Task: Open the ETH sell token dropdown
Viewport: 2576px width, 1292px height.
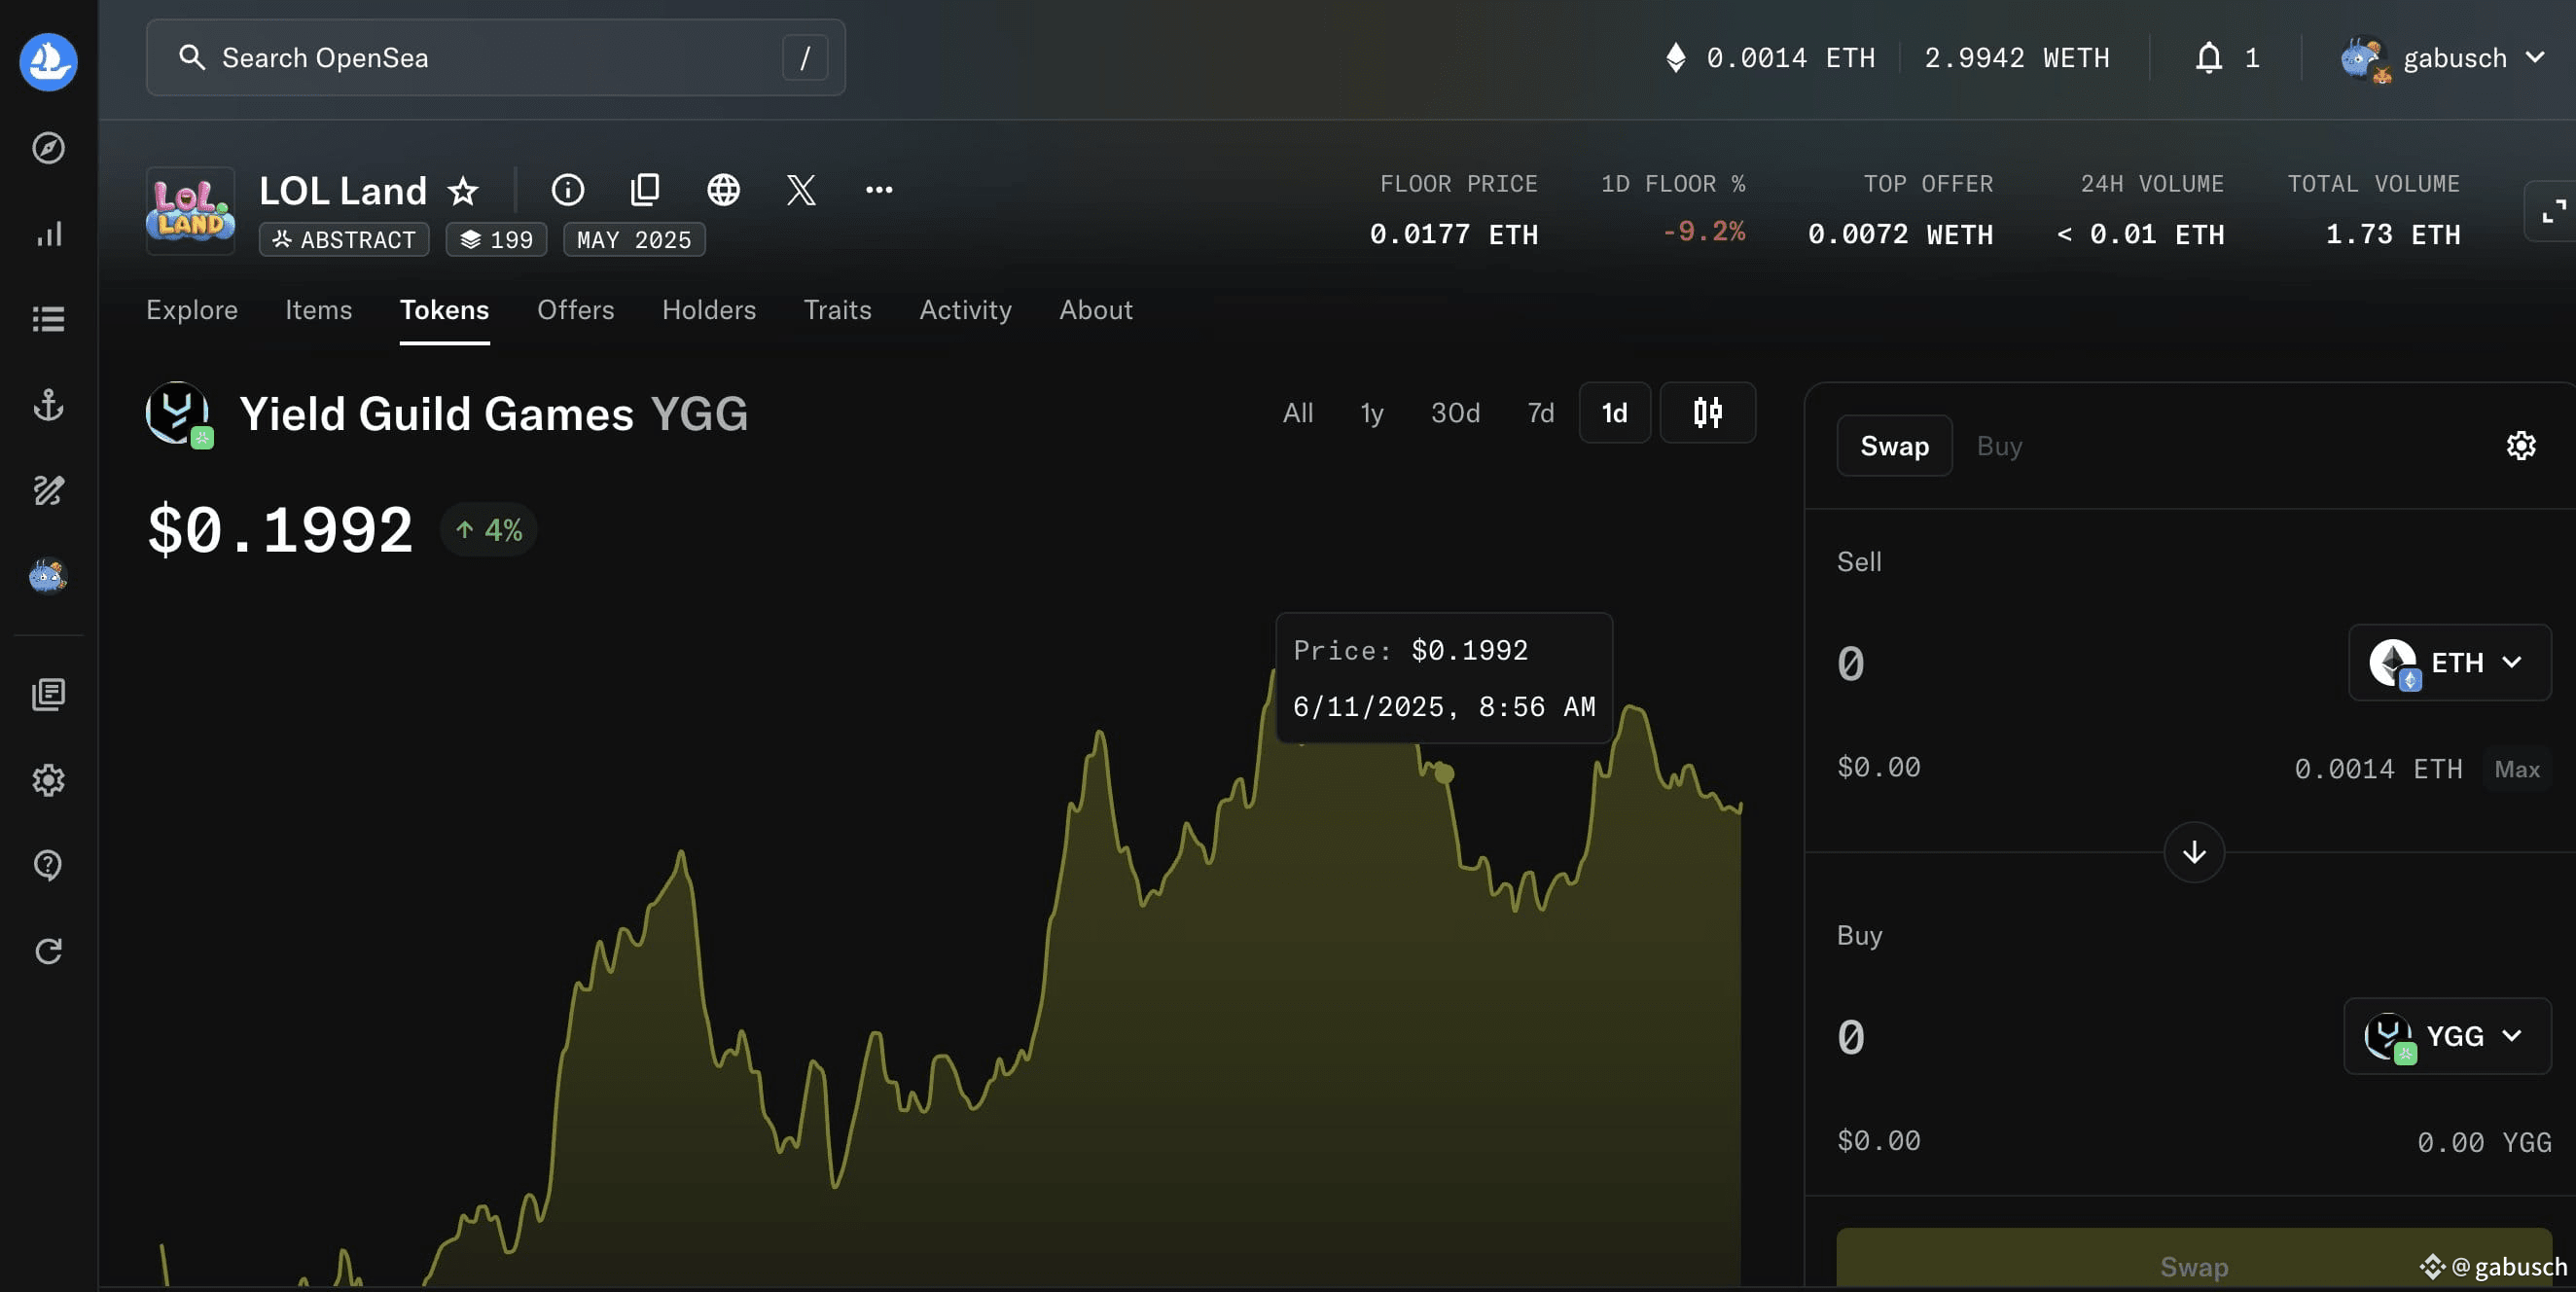Action: click(x=2449, y=662)
